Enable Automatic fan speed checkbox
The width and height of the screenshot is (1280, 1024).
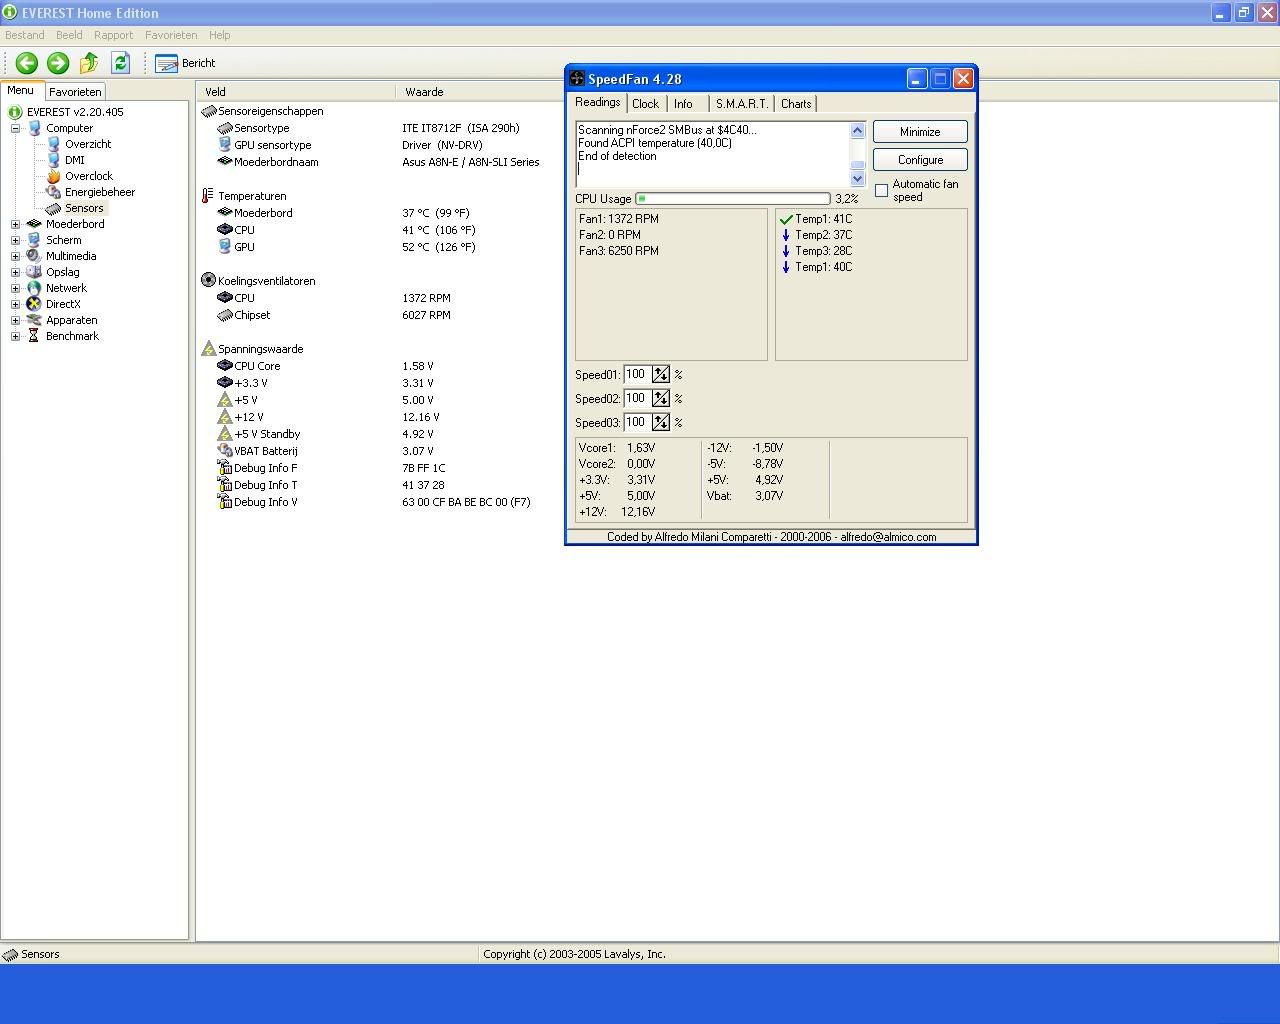[881, 190]
